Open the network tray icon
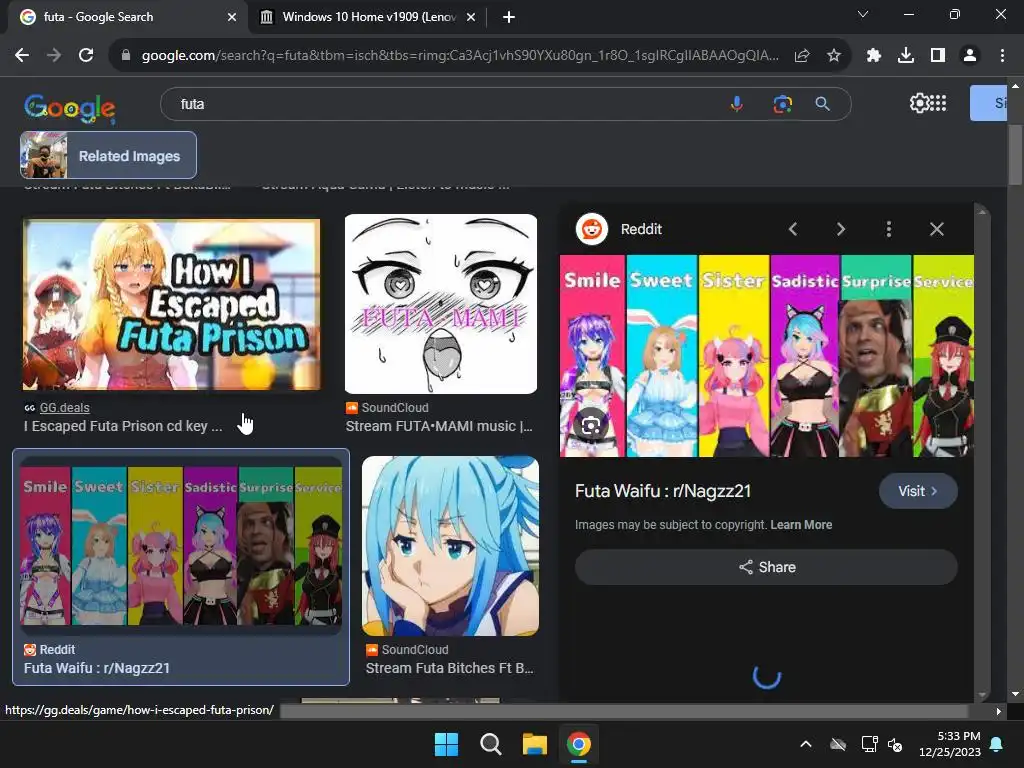This screenshot has width=1024, height=768. click(x=870, y=744)
